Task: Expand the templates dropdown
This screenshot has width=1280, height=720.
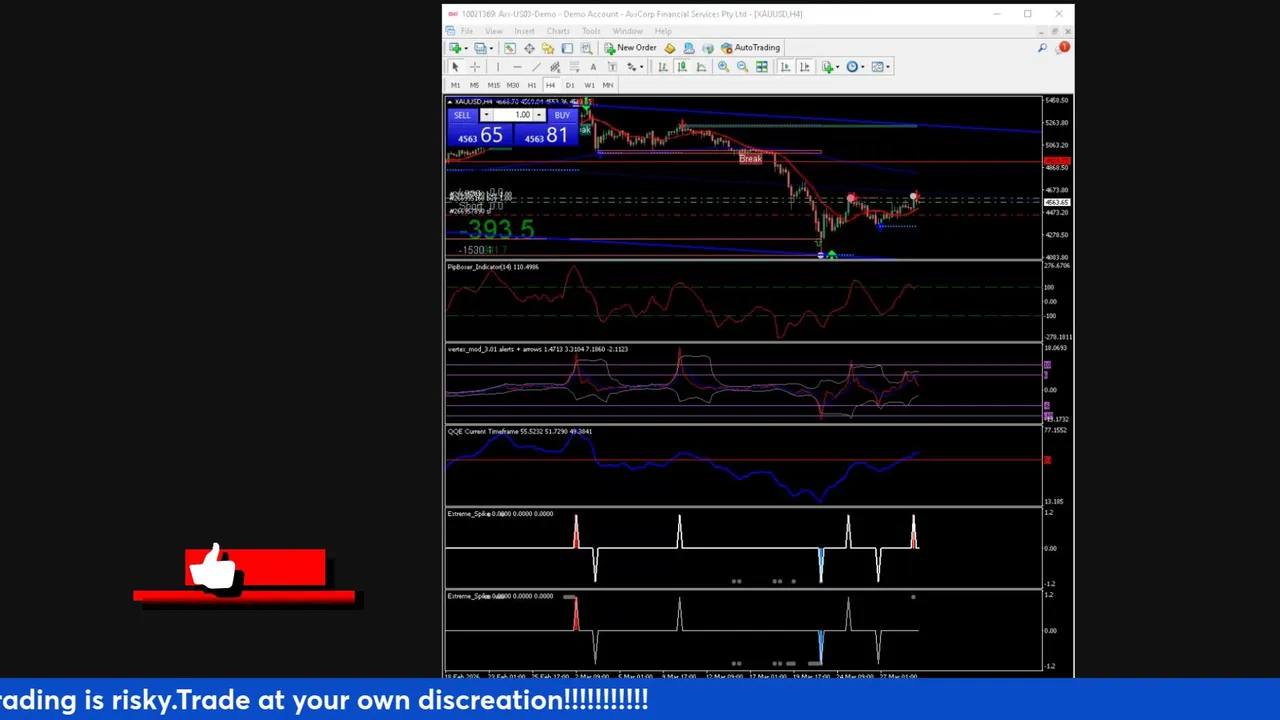Action: [x=889, y=67]
